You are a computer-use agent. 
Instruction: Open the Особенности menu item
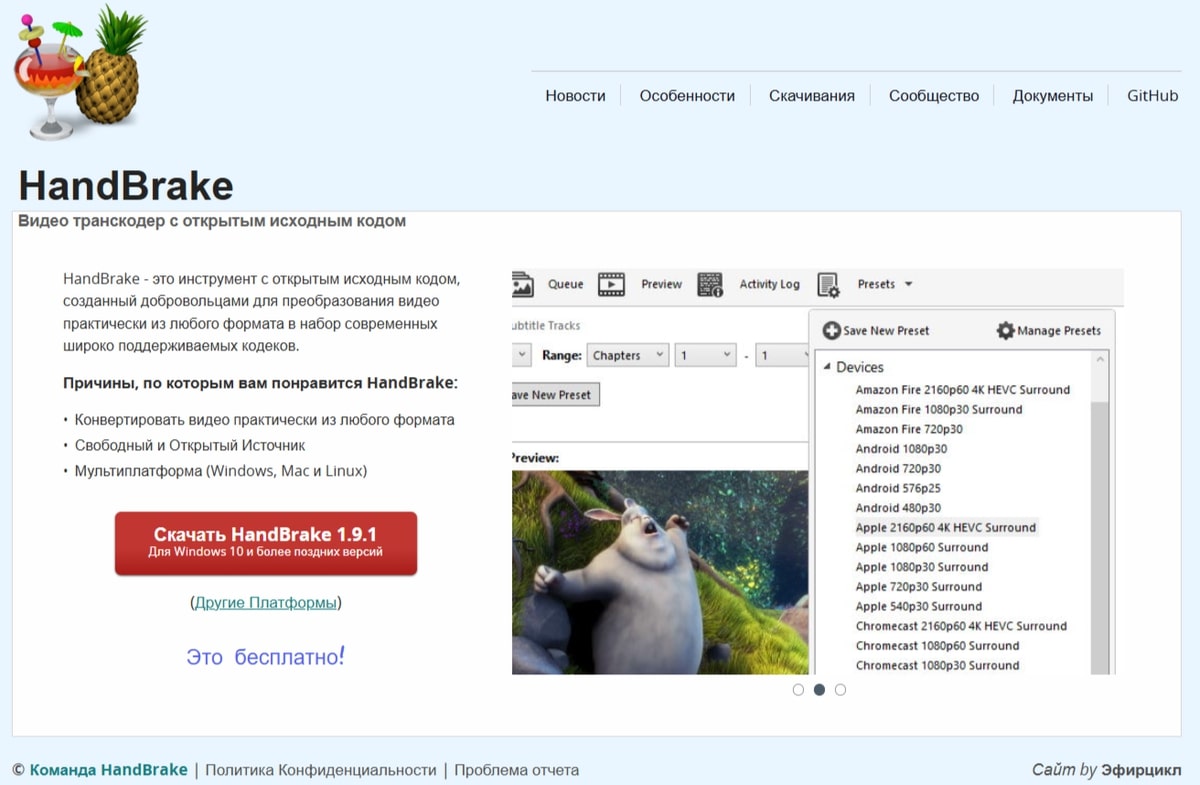pos(687,96)
